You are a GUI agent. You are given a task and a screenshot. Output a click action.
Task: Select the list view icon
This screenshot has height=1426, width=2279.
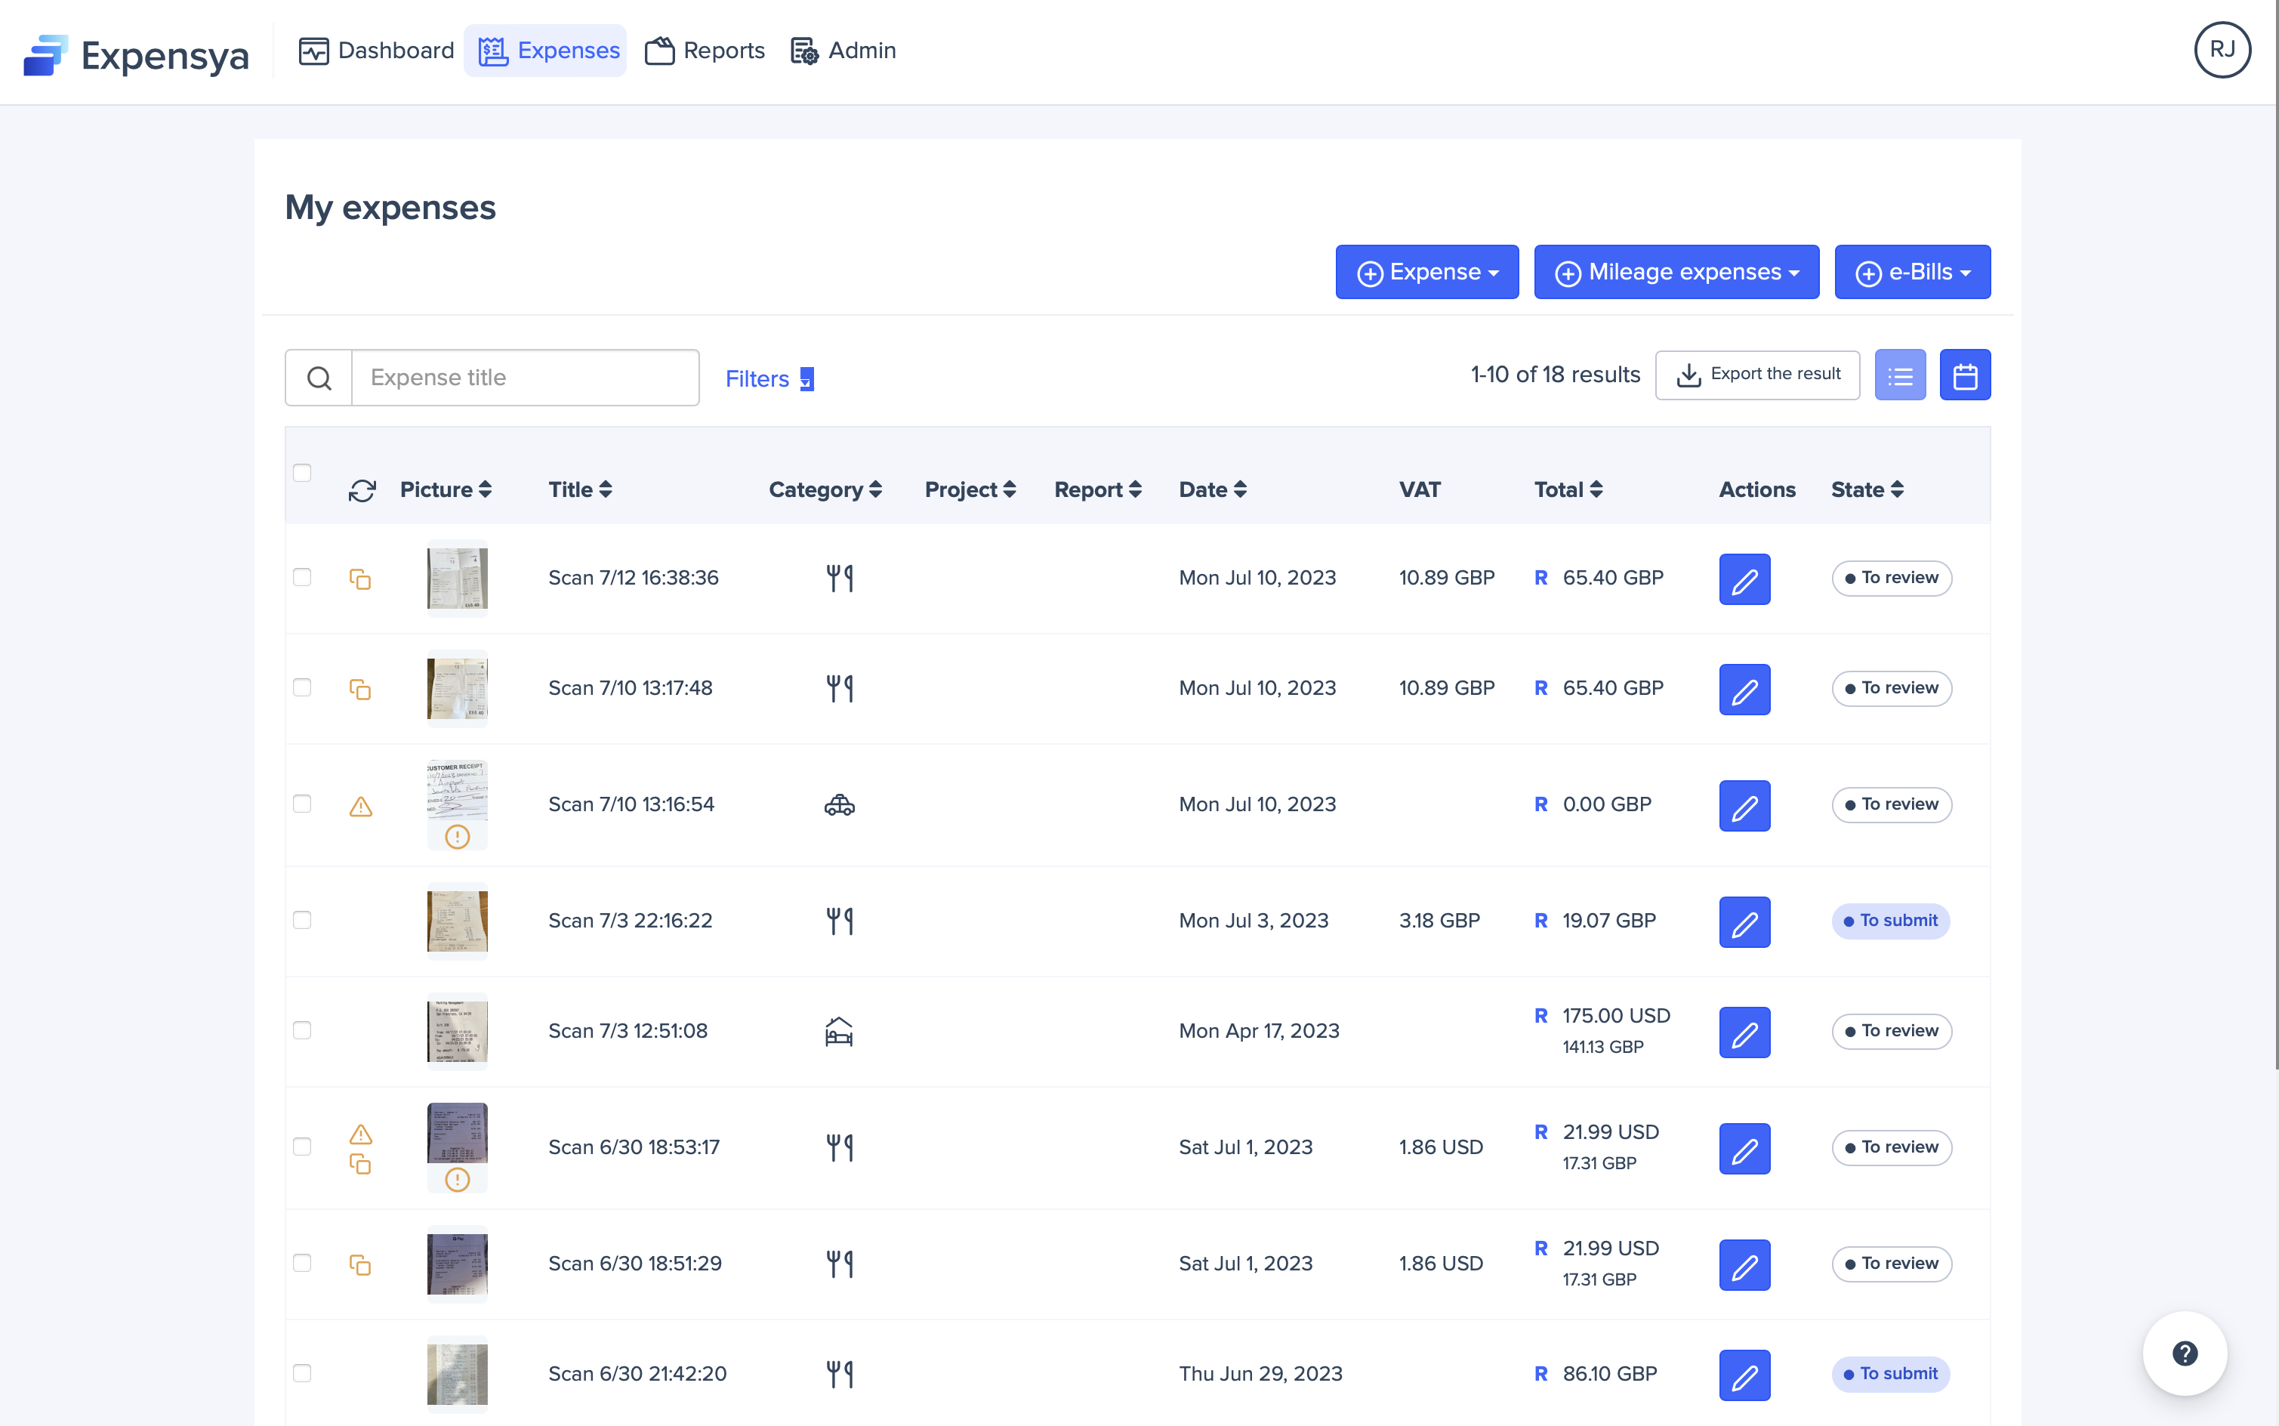point(1899,375)
